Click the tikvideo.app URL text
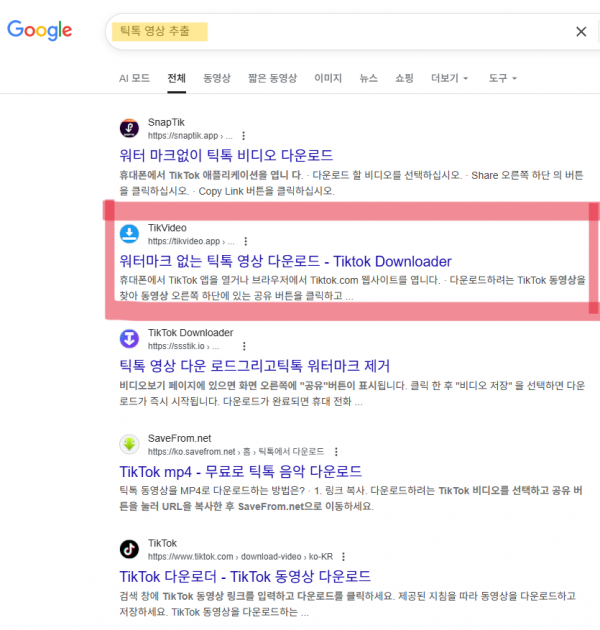Screen dimensions: 600x630 (191, 241)
